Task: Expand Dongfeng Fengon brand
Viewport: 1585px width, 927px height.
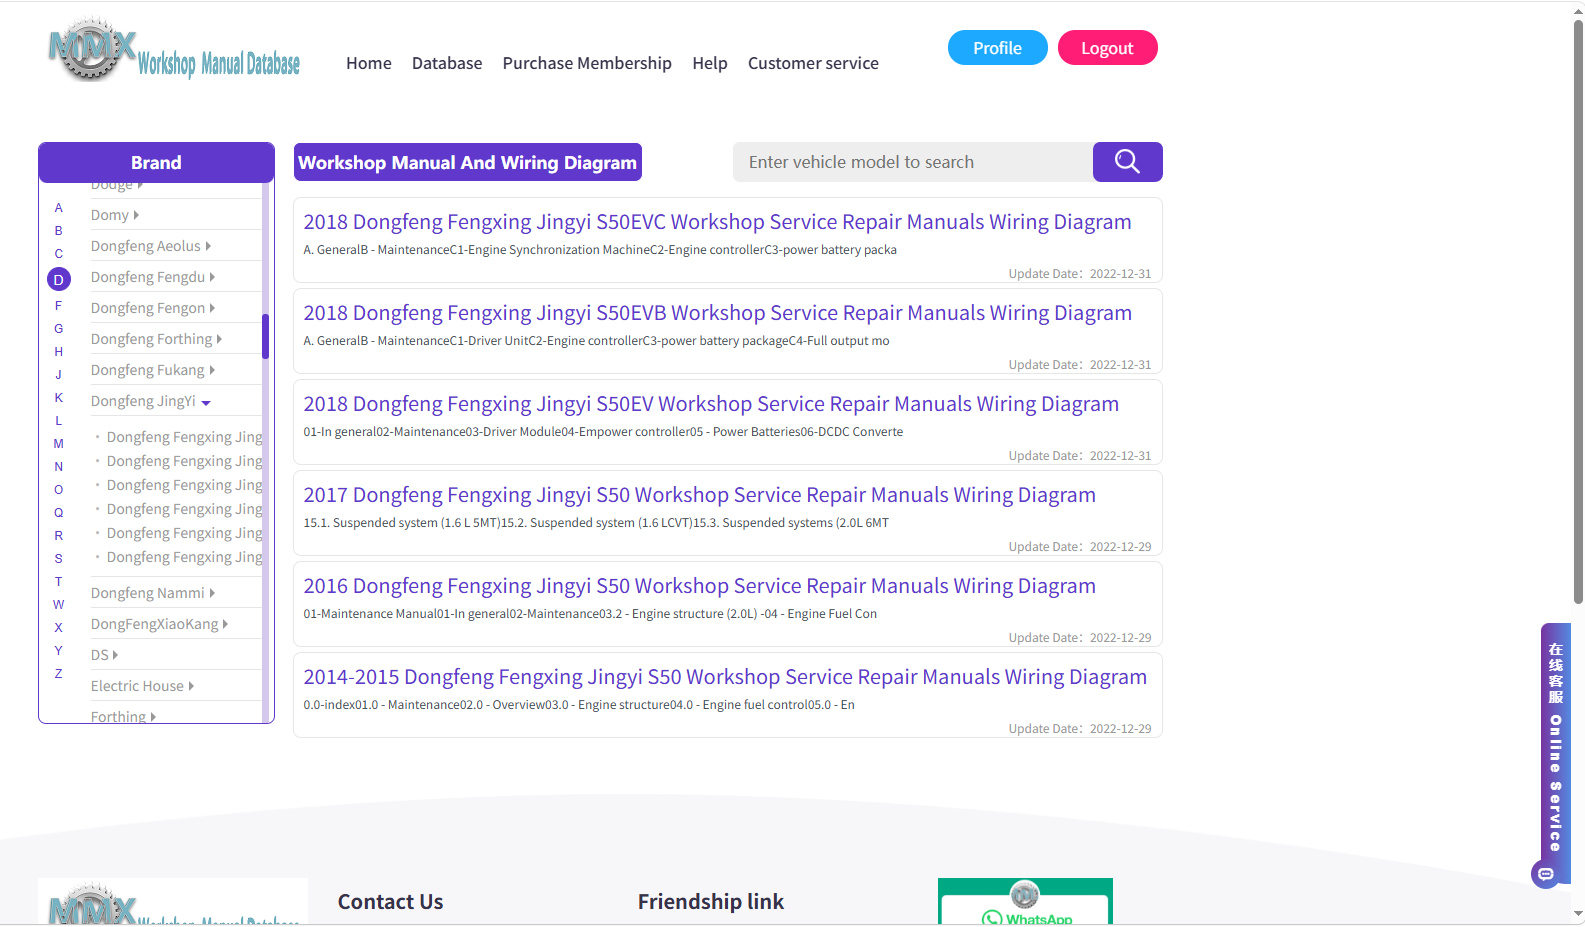Action: pos(153,308)
